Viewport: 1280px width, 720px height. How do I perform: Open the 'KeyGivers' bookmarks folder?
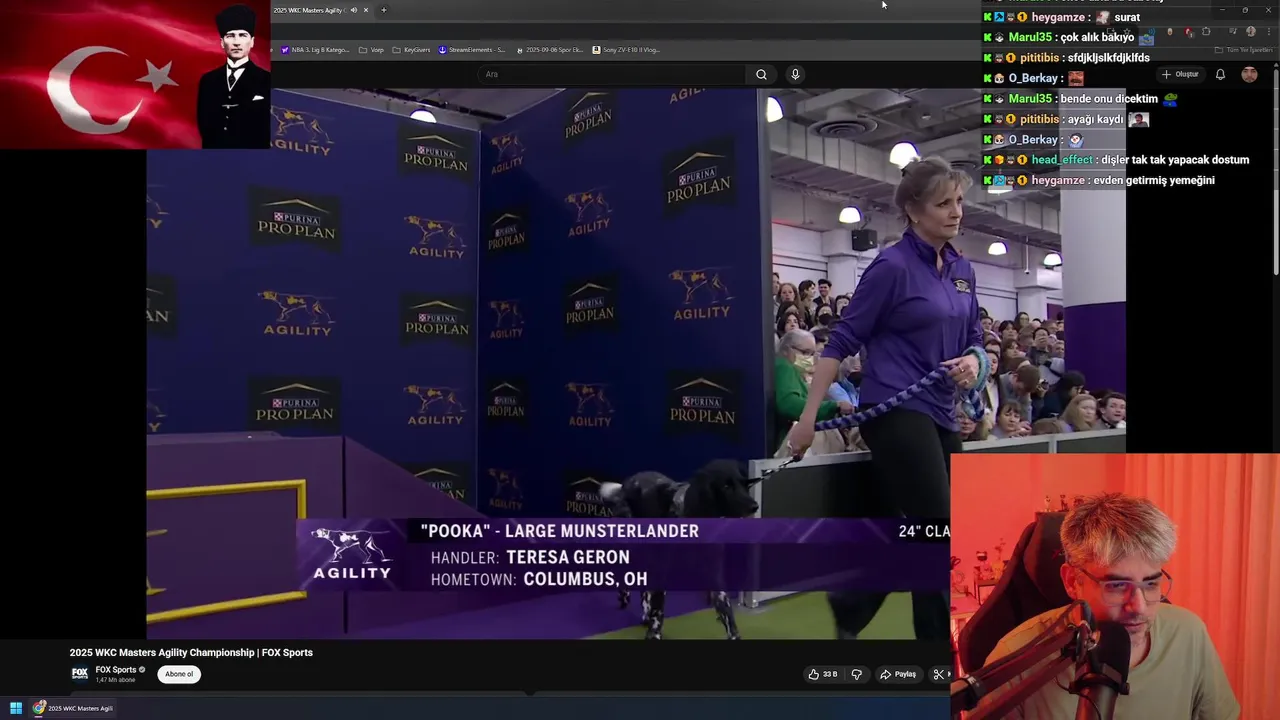(x=411, y=49)
